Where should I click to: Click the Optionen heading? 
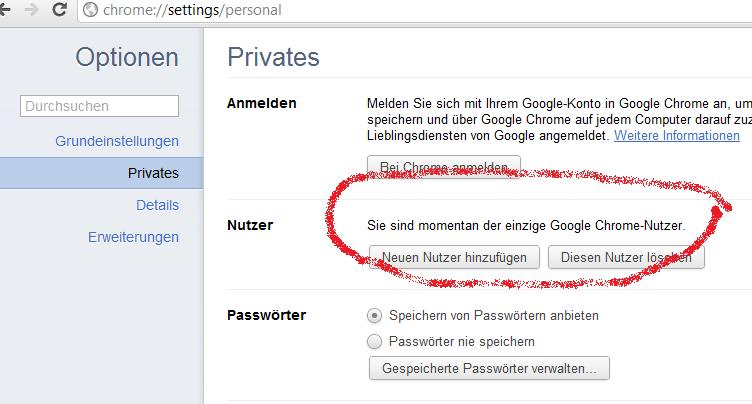[x=127, y=58]
